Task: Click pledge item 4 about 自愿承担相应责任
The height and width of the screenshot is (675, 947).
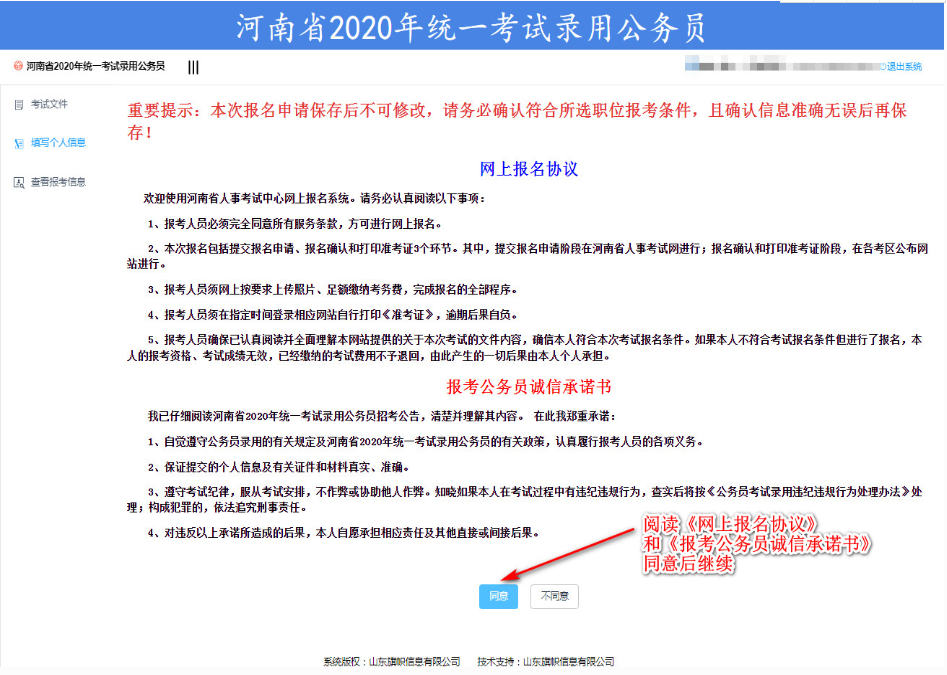Action: pos(344,533)
